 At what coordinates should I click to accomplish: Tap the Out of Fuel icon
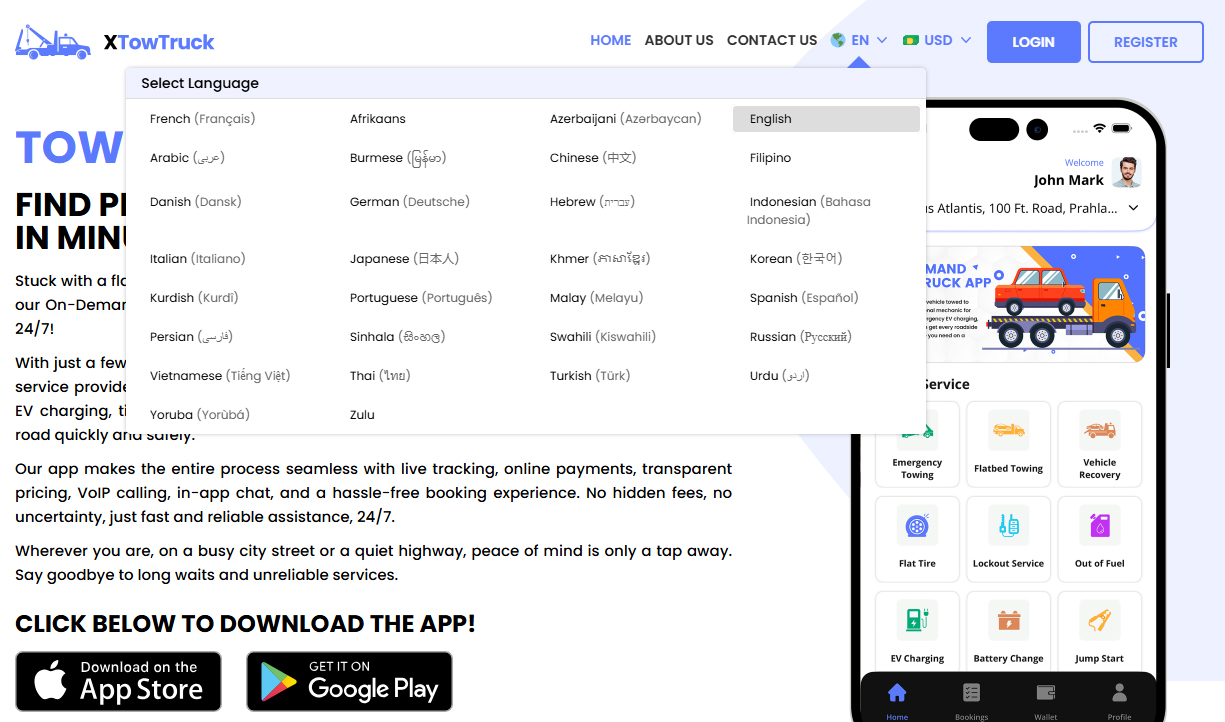pos(1099,526)
